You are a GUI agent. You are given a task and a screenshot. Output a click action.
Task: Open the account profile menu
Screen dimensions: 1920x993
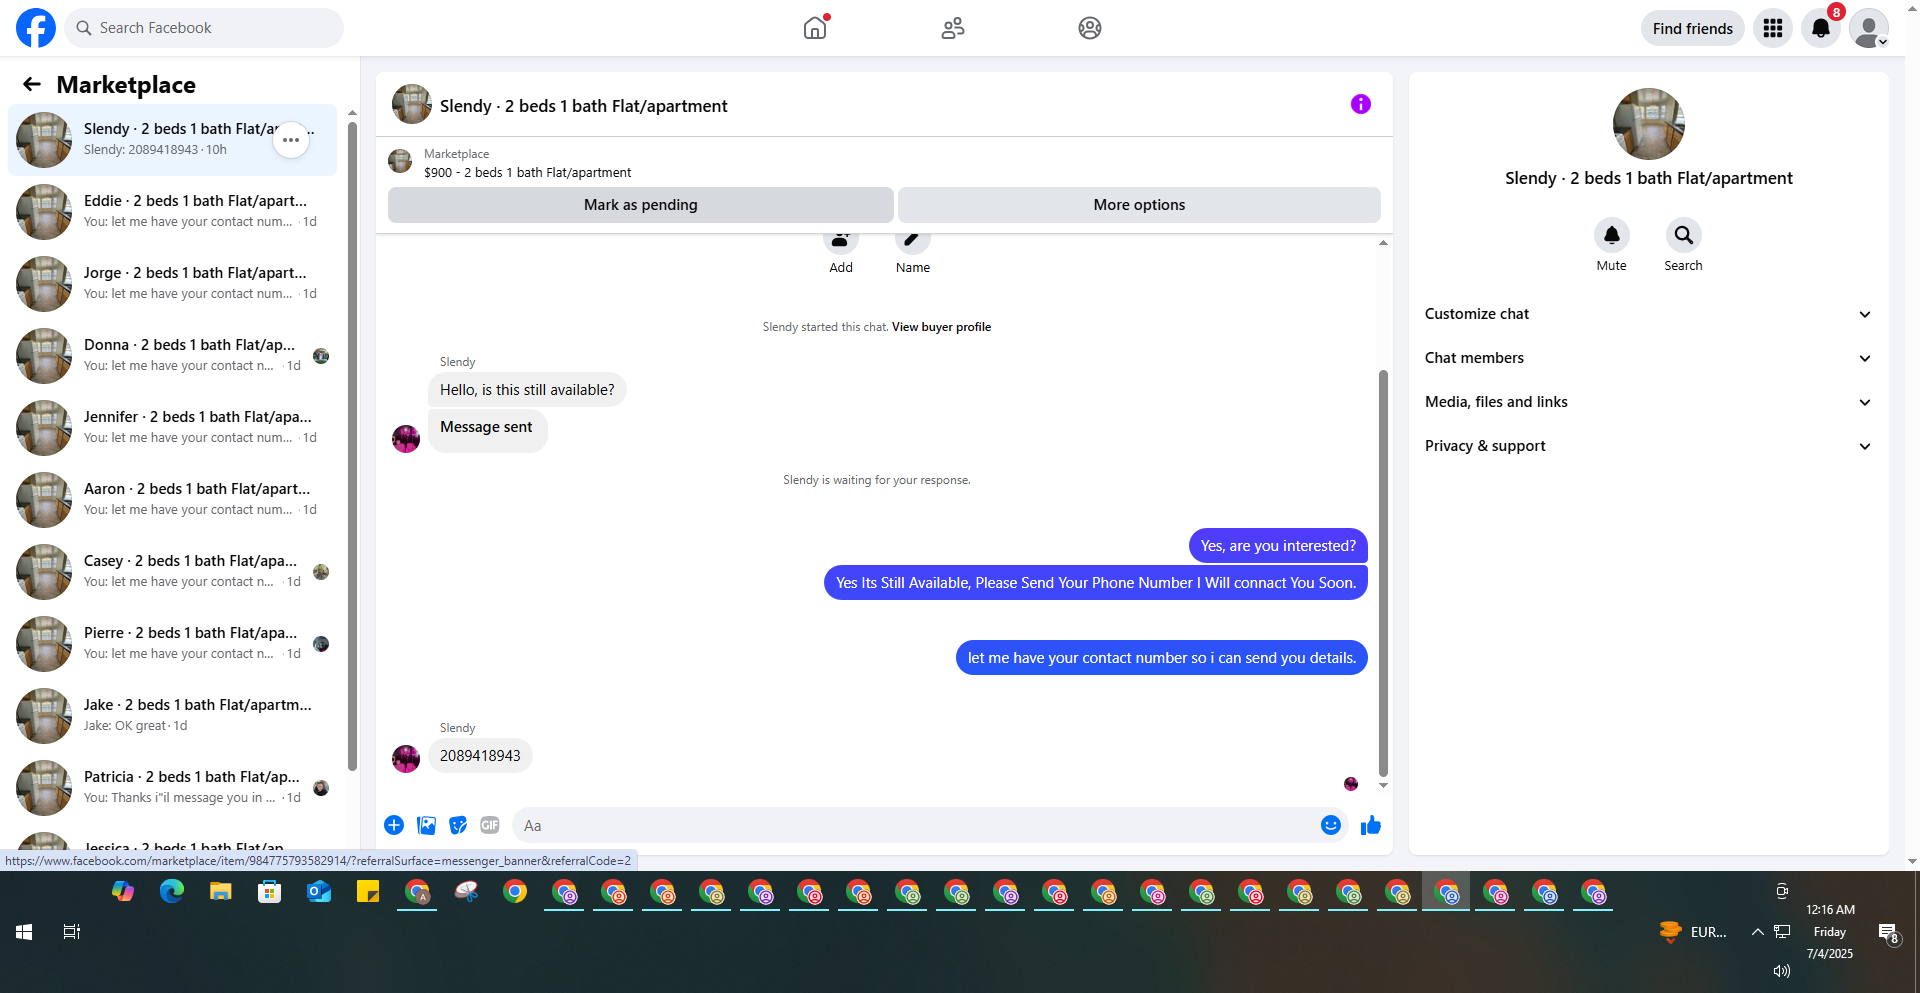point(1869,28)
